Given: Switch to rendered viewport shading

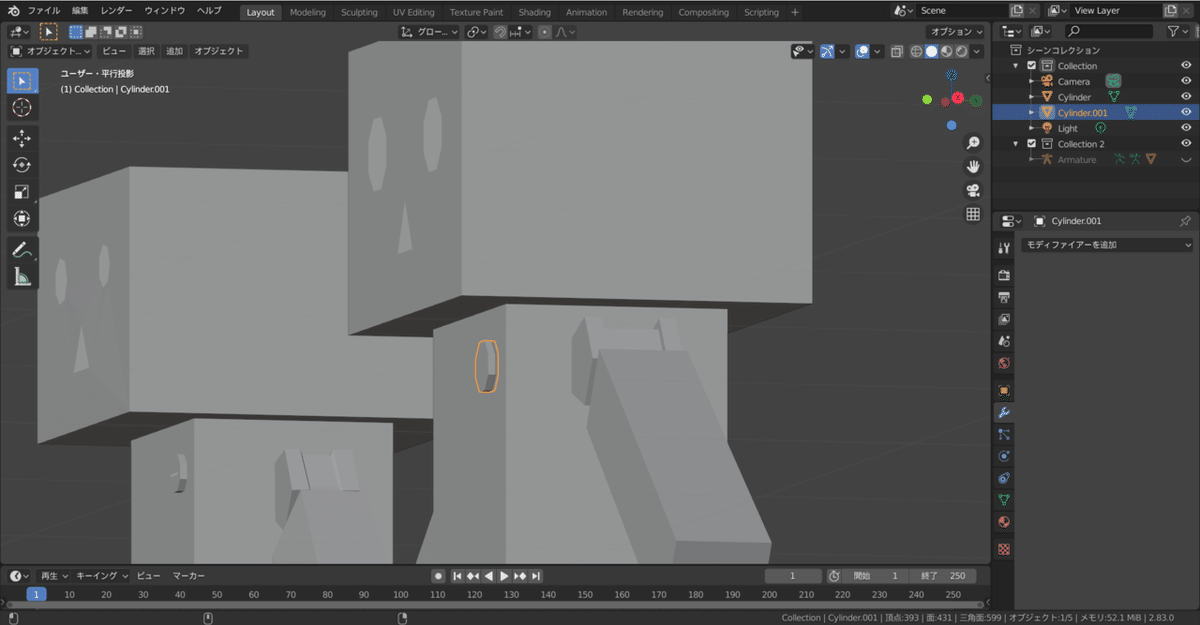Looking at the screenshot, I should click(961, 51).
